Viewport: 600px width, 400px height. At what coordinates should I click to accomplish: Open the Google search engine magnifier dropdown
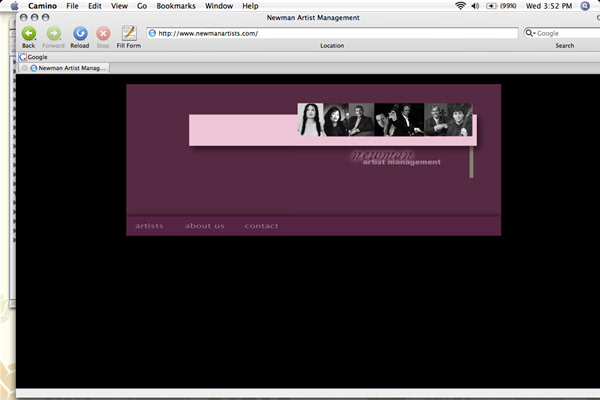click(x=530, y=33)
